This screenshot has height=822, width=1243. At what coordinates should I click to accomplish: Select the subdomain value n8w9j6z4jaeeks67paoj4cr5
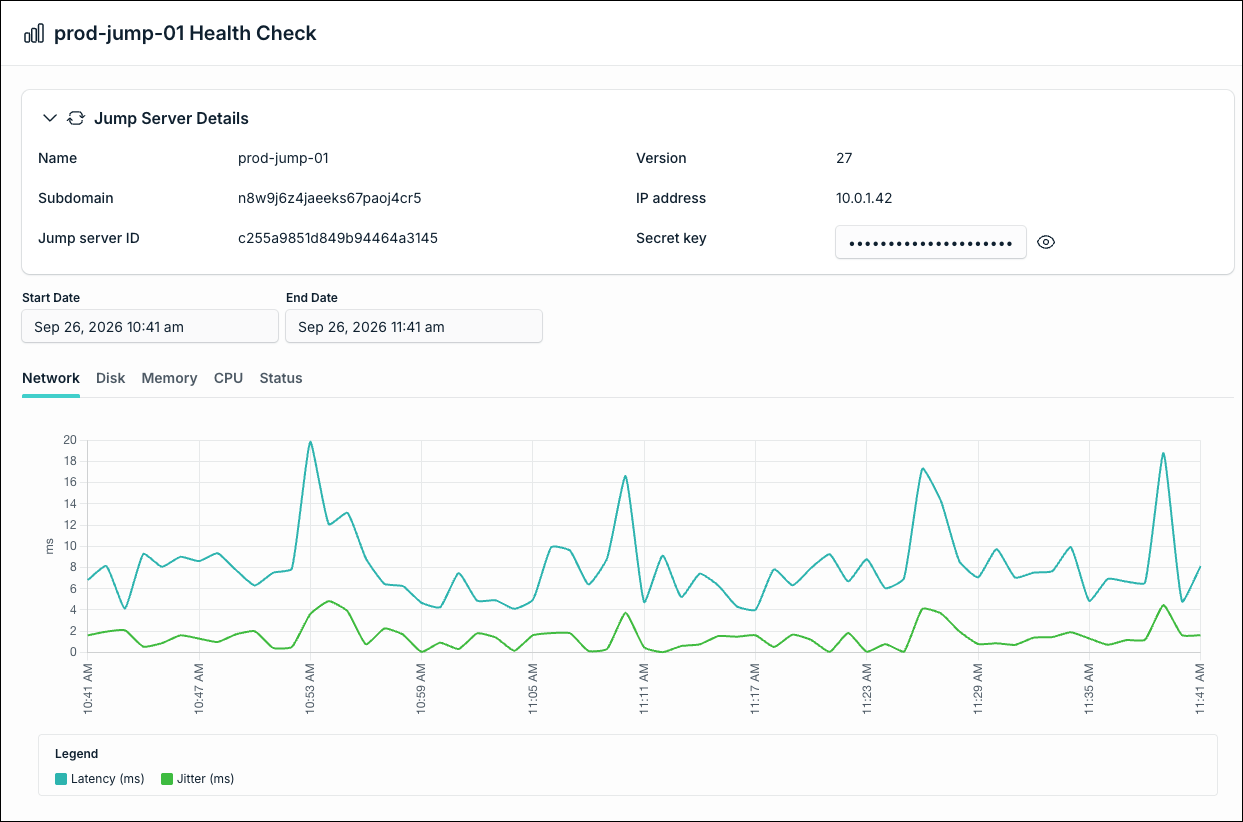(329, 198)
